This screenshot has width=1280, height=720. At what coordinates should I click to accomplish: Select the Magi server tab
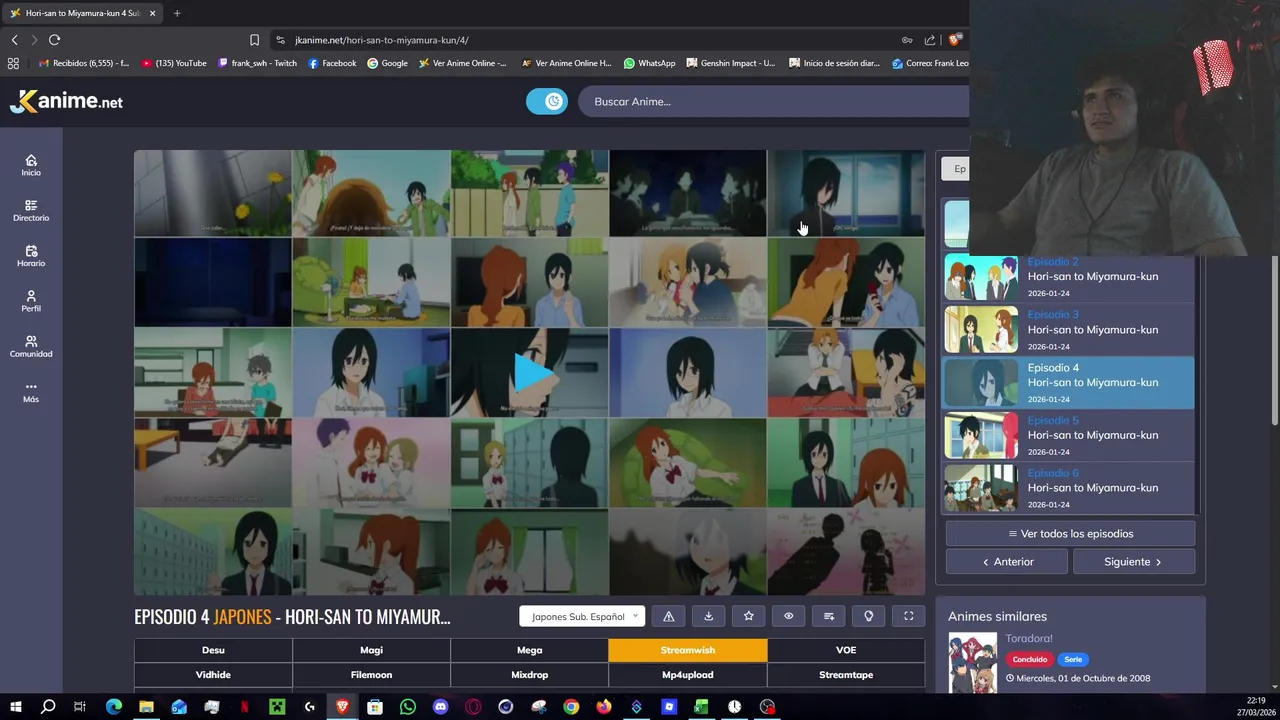point(371,650)
